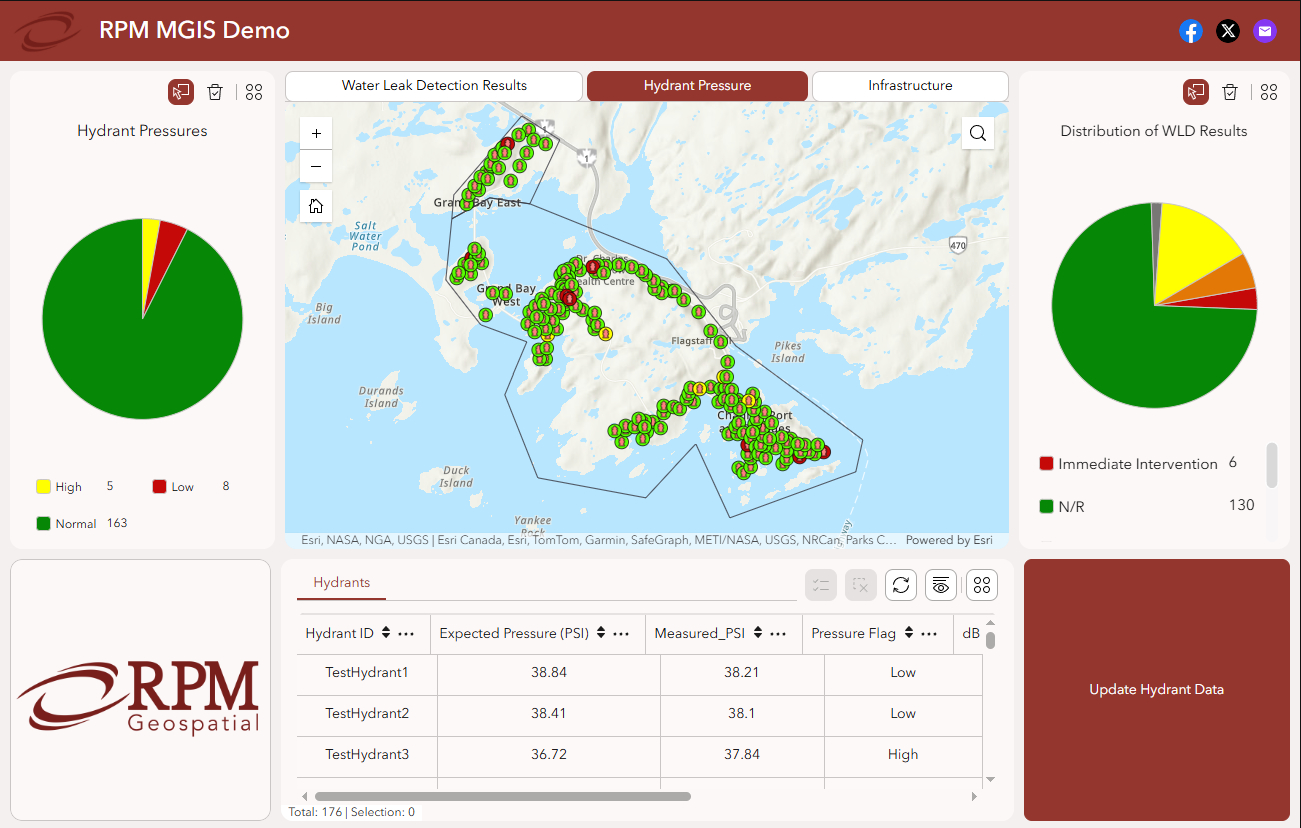1301x828 pixels.
Task: Open Pressure Flag column options menu
Action: [x=929, y=633]
